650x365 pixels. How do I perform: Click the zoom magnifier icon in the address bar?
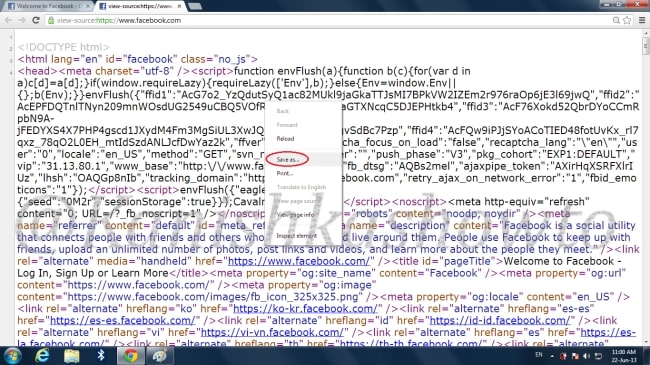pyautogui.click(x=616, y=20)
